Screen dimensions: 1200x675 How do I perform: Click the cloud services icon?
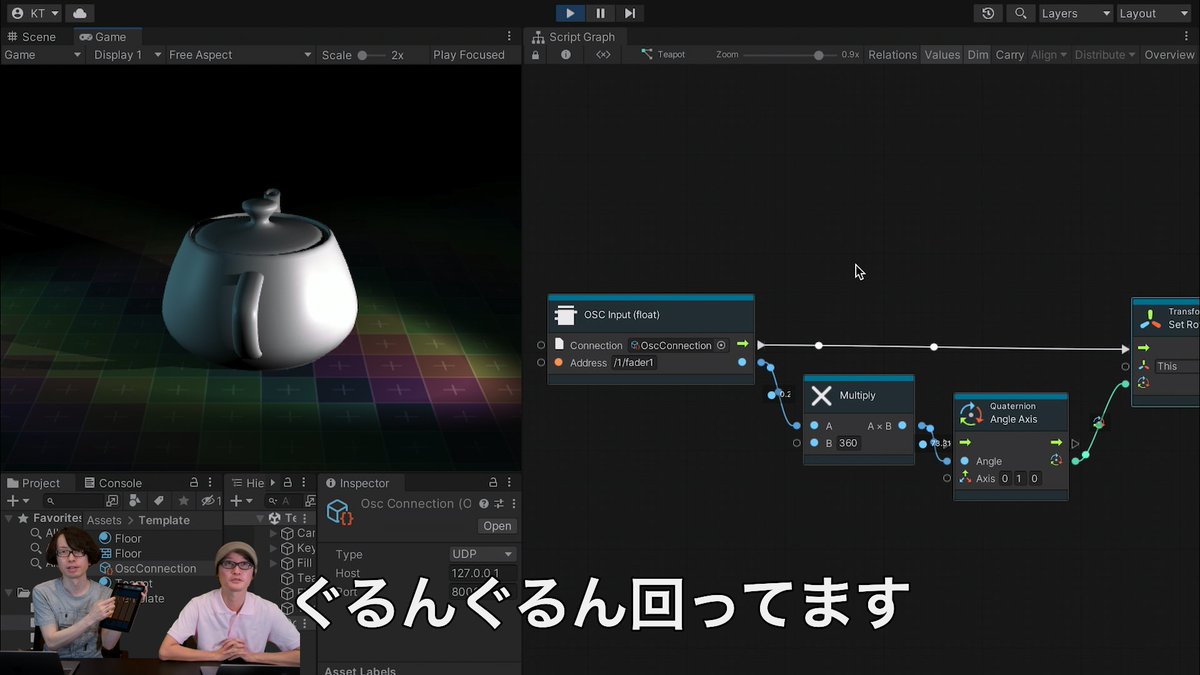click(79, 13)
